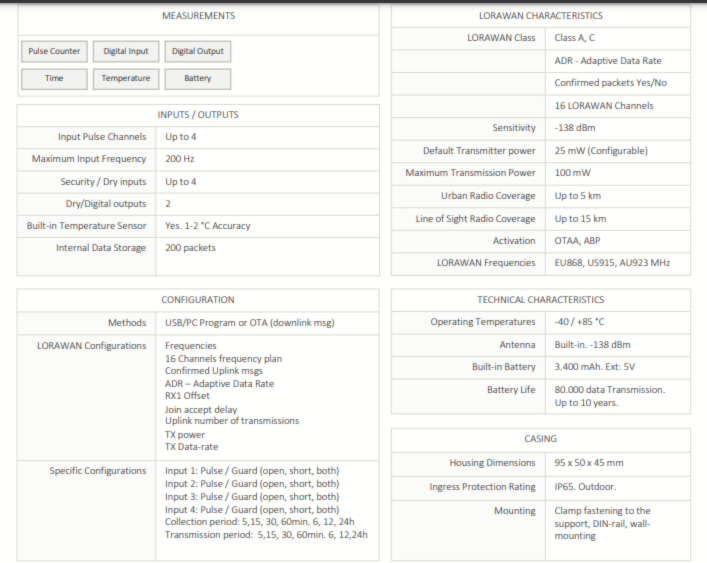The image size is (707, 563).
Task: Click the USB/PC Program or OTA value
Action: click(x=250, y=323)
